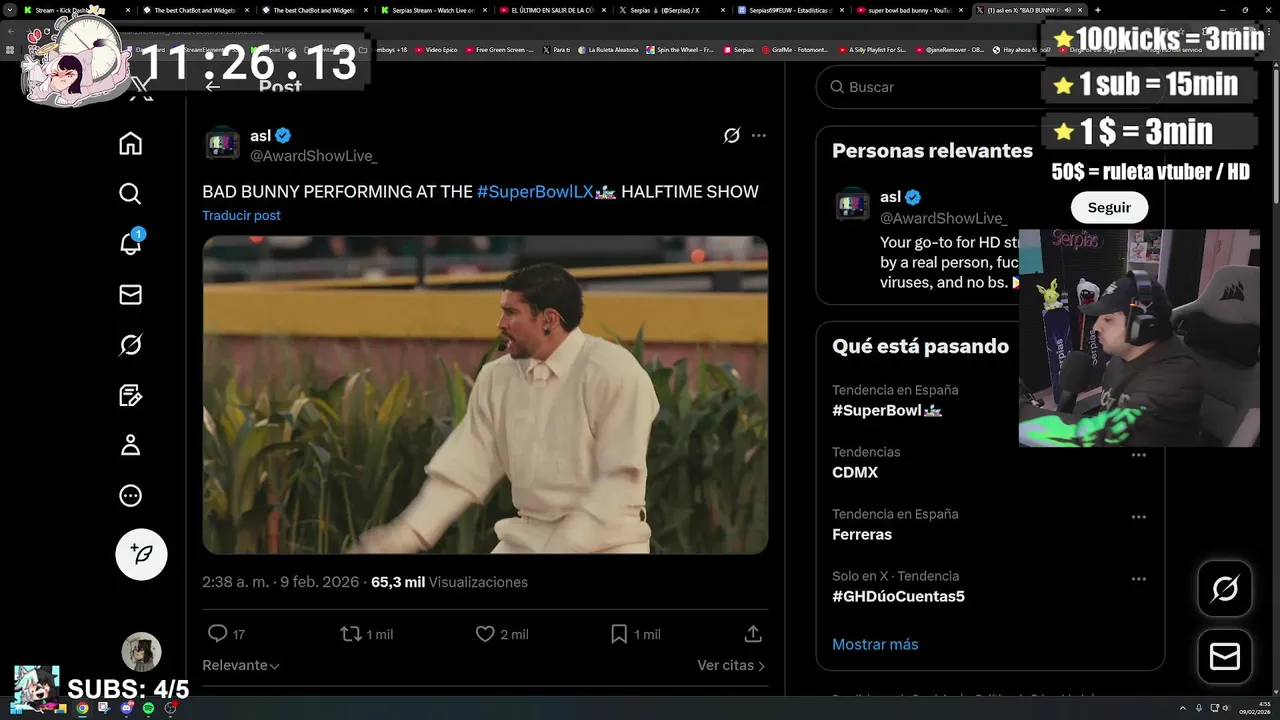Open the More options circle icon in sidebar
The height and width of the screenshot is (720, 1280).
(x=130, y=496)
